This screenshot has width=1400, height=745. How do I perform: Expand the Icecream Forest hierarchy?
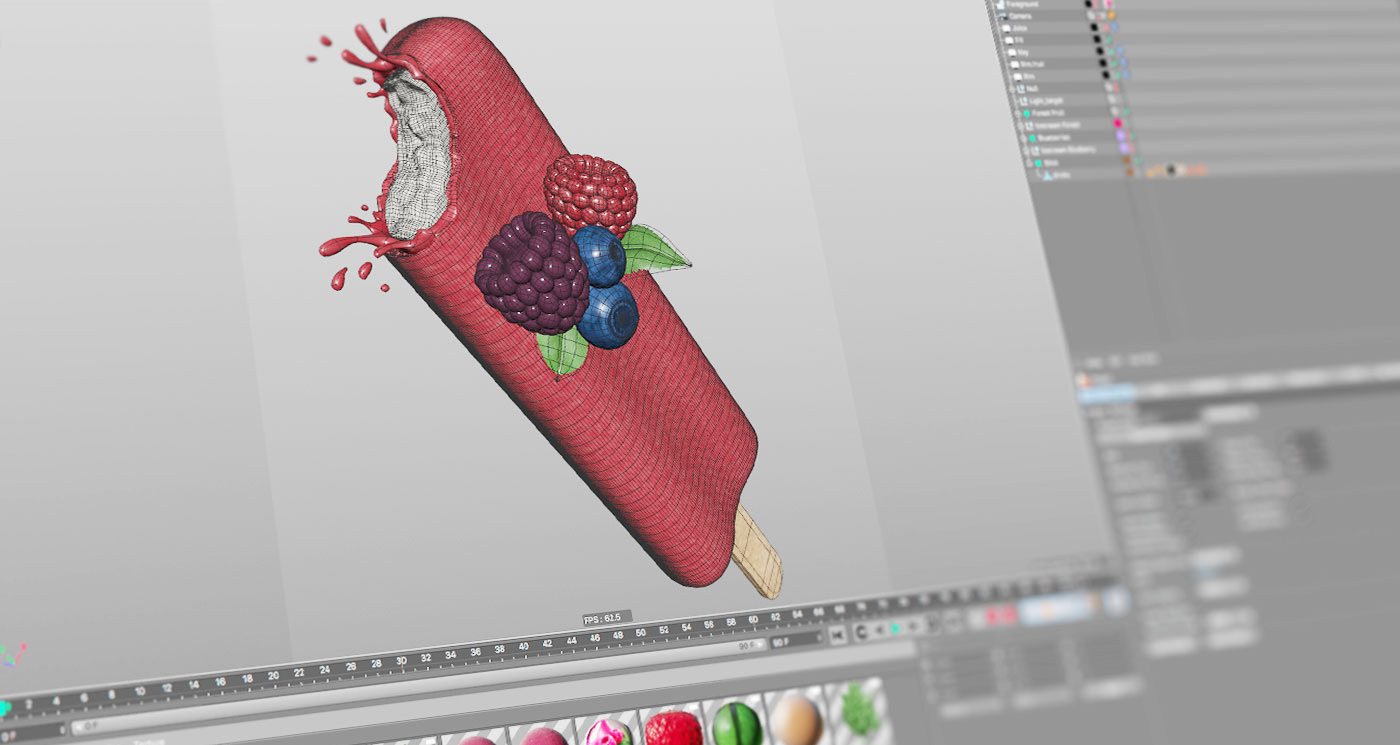pos(1021,125)
